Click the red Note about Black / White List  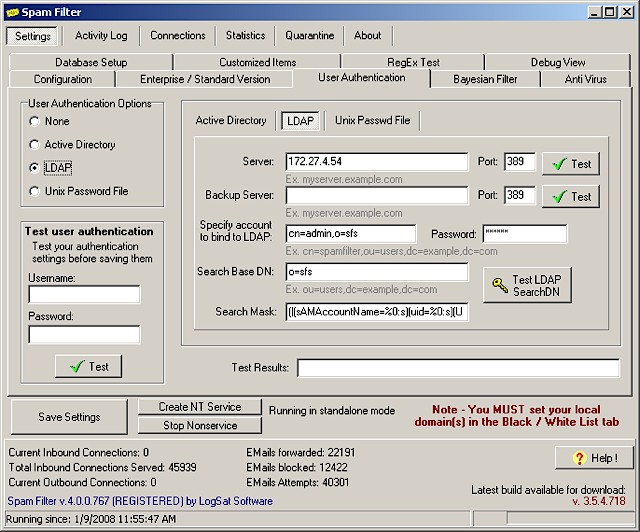click(x=517, y=416)
